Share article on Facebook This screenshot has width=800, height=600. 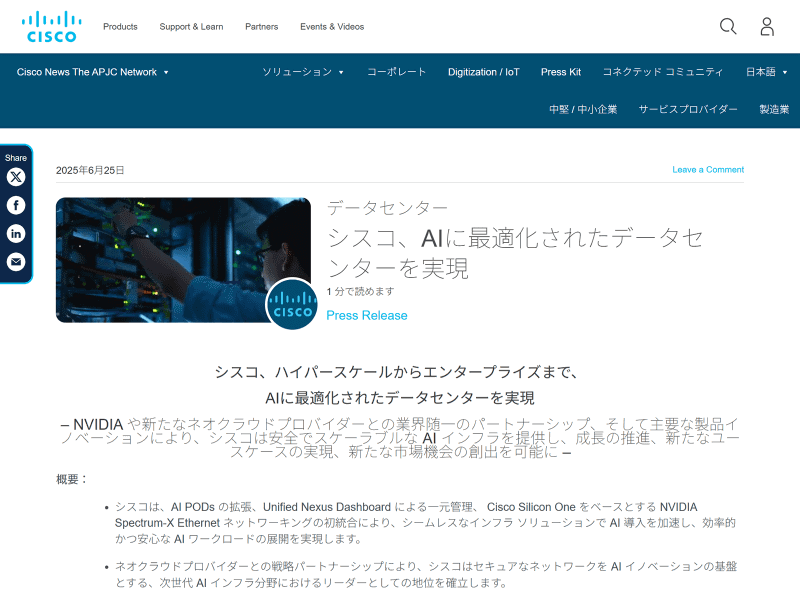[16, 205]
